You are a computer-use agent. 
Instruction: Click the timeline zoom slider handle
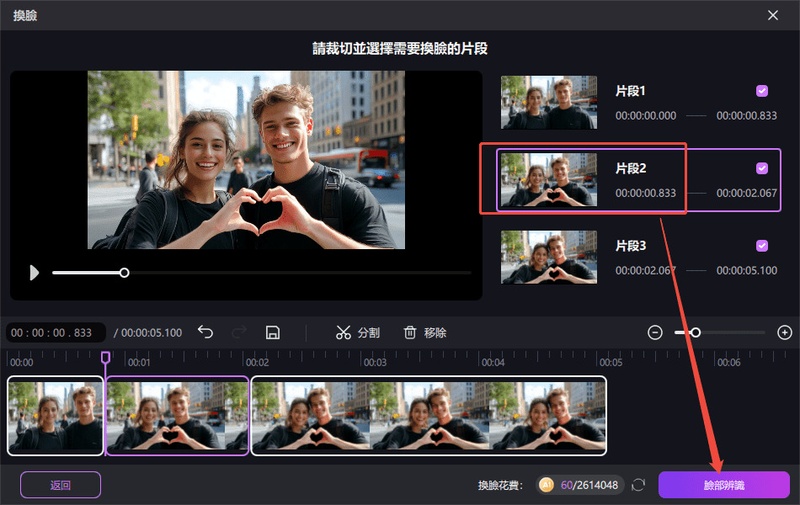[695, 333]
